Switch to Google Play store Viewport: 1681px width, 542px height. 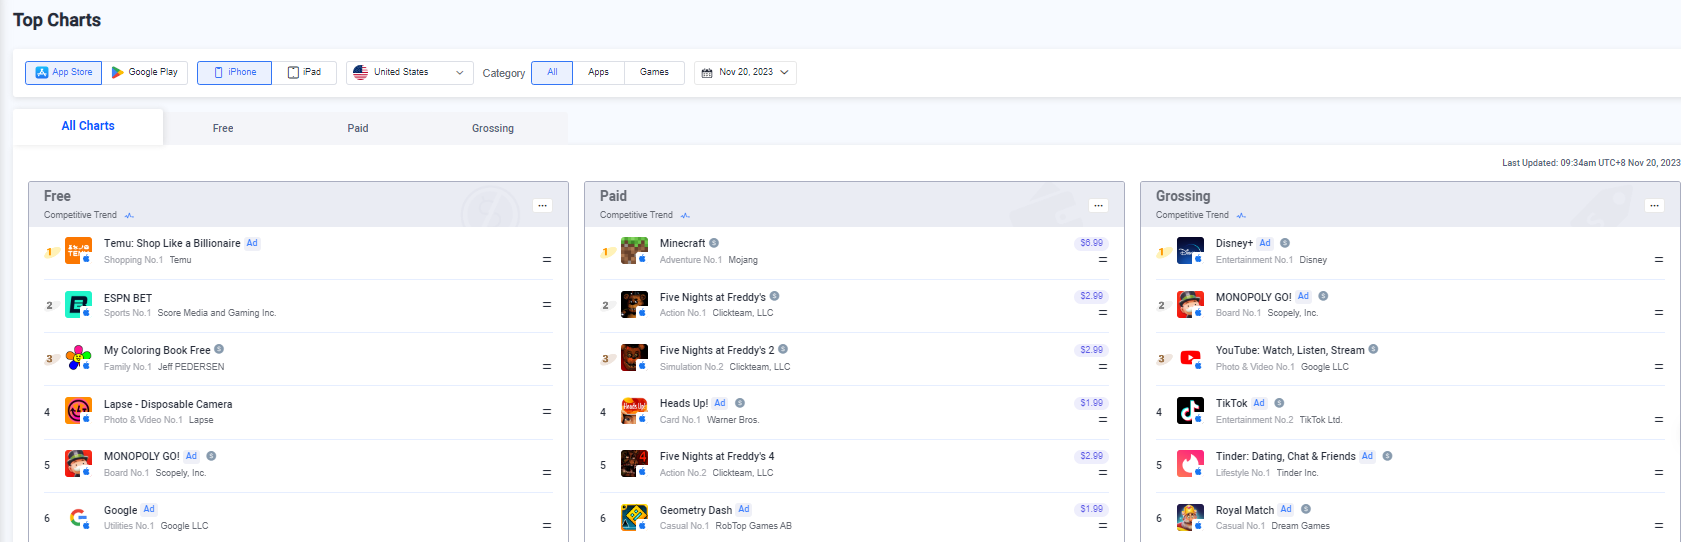click(145, 72)
